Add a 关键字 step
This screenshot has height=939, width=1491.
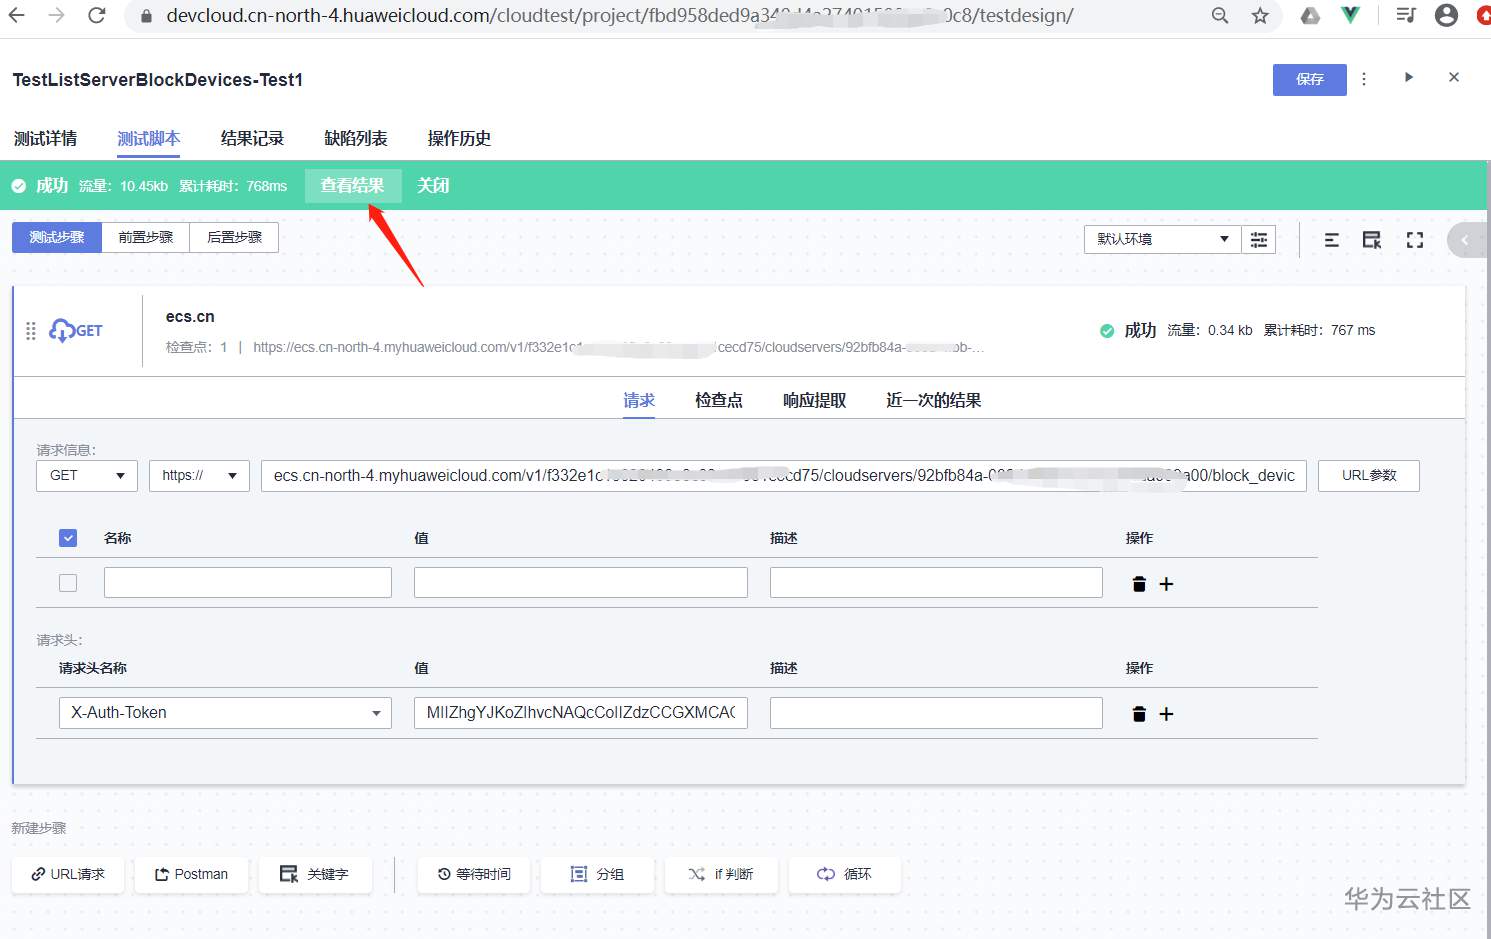(315, 874)
